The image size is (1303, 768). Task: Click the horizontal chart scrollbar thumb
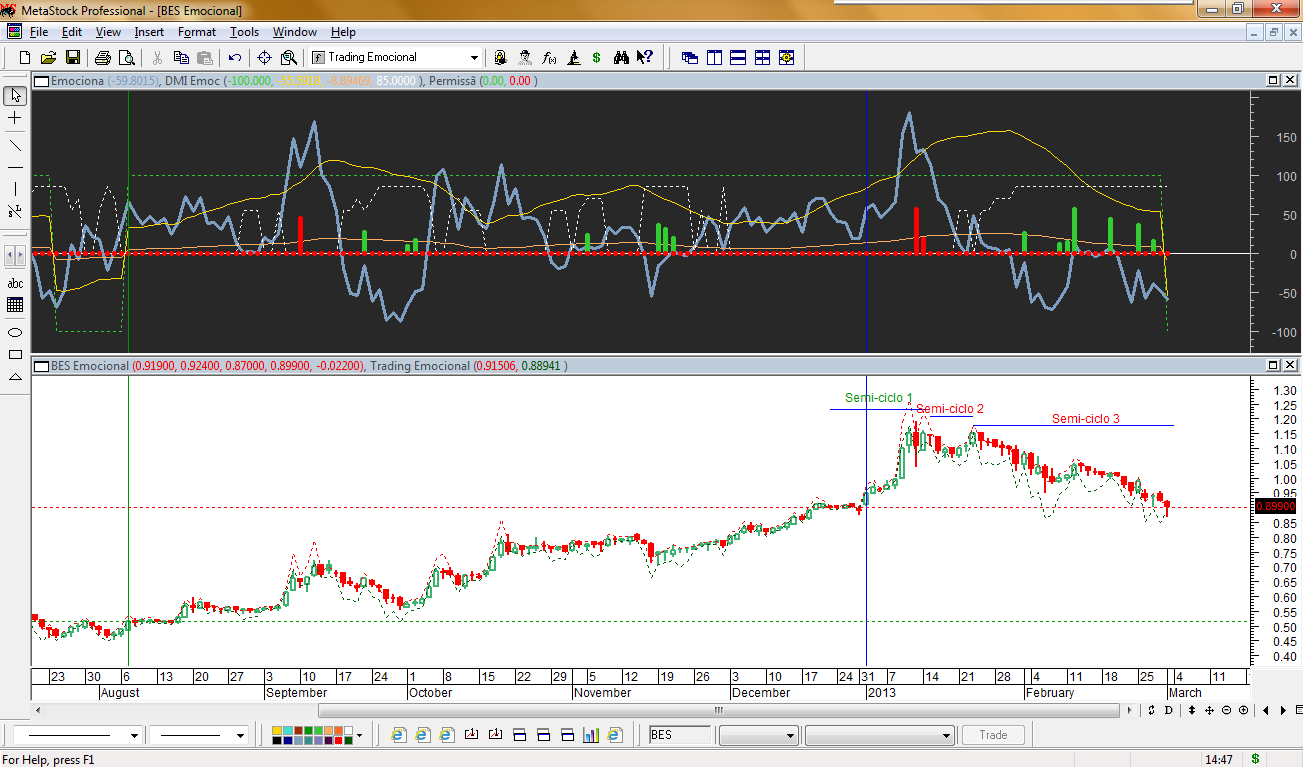[718, 710]
